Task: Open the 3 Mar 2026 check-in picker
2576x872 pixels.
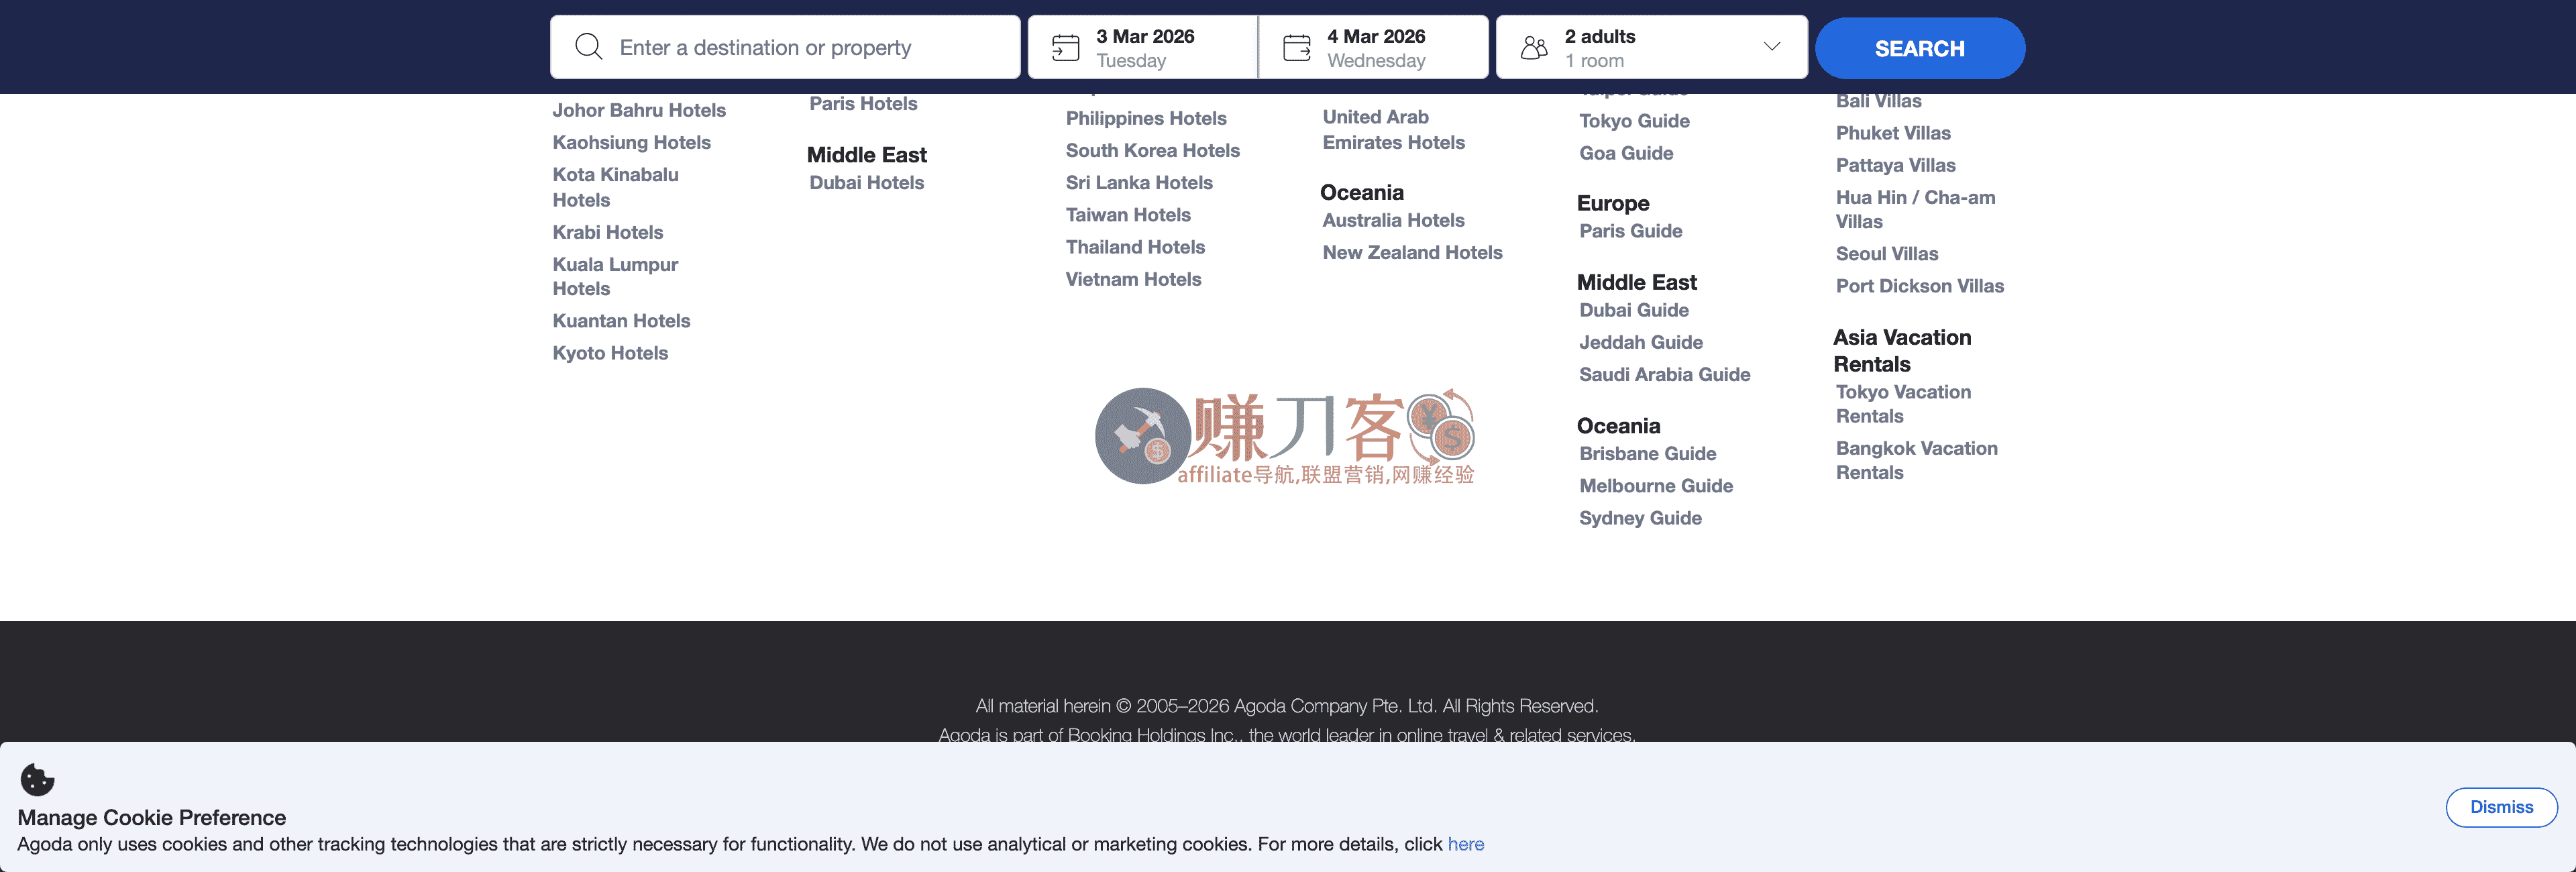Action: [x=1144, y=47]
